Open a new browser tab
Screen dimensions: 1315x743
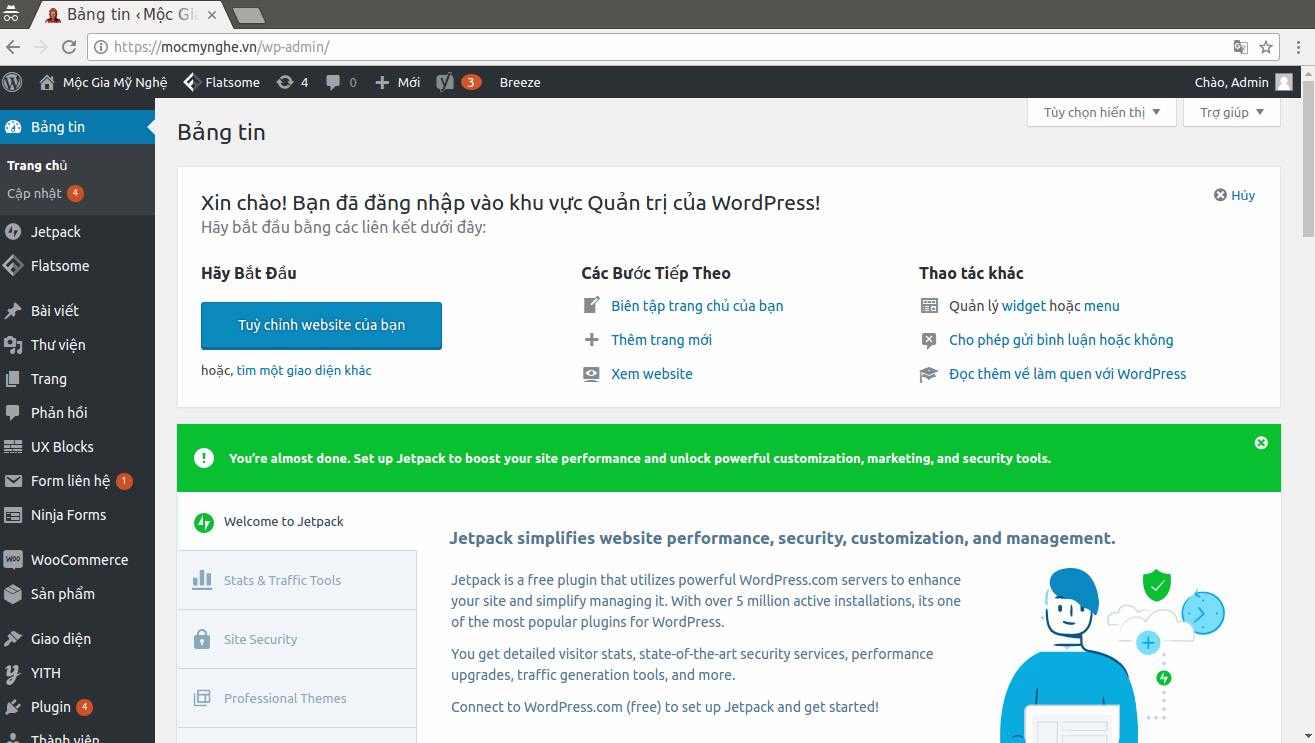[248, 15]
